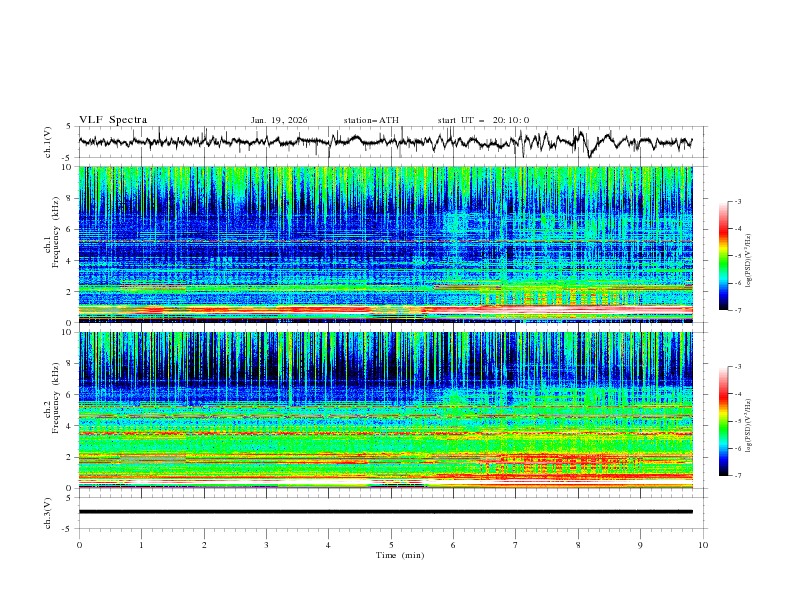
Task: Click the ch.3 flat black voltage trace
Action: point(385,512)
